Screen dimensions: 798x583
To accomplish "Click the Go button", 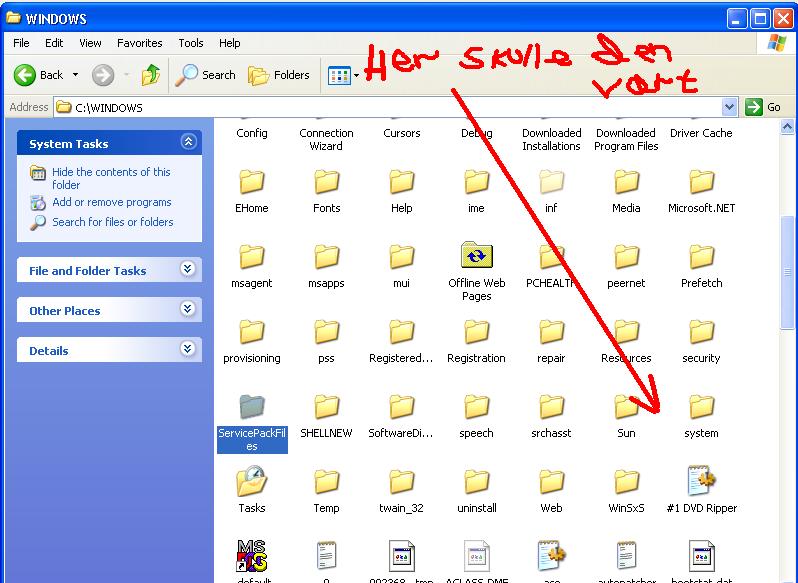I will click(763, 107).
